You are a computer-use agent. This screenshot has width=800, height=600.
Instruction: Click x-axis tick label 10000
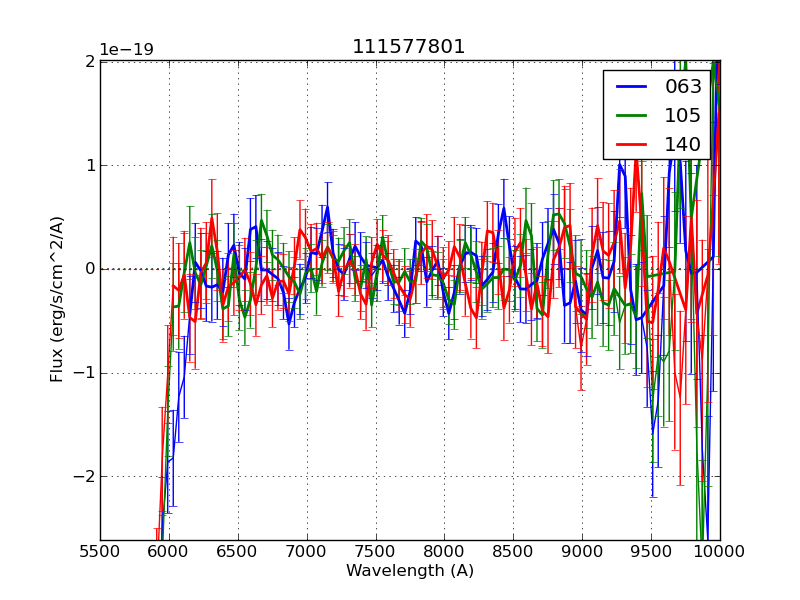tap(719, 550)
